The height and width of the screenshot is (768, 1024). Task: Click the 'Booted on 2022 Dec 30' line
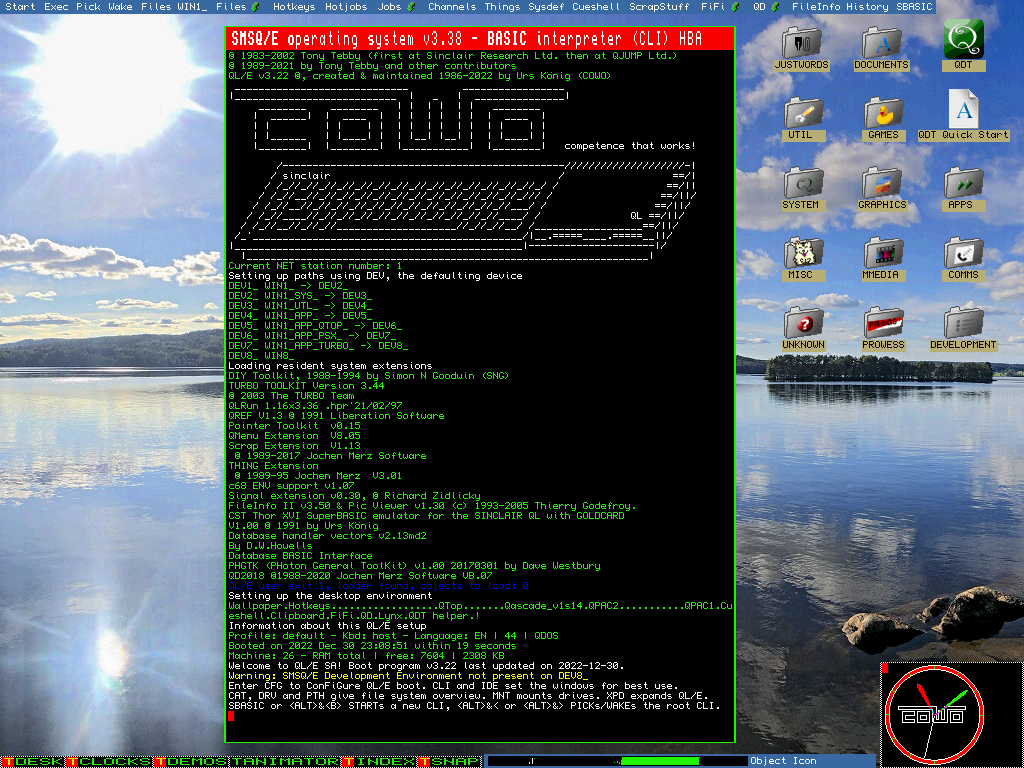click(372, 646)
